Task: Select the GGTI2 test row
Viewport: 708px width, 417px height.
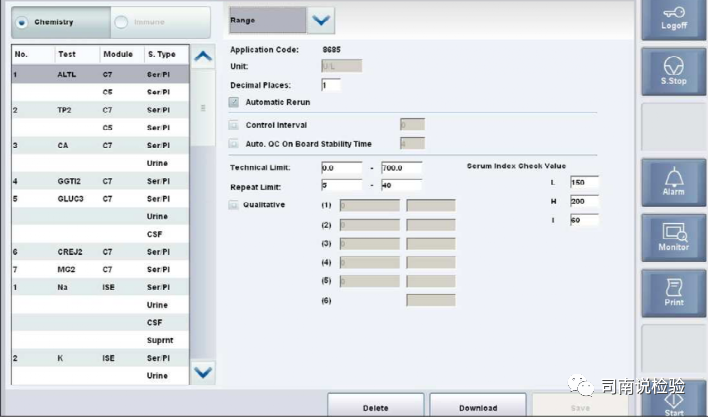Action: coord(100,181)
